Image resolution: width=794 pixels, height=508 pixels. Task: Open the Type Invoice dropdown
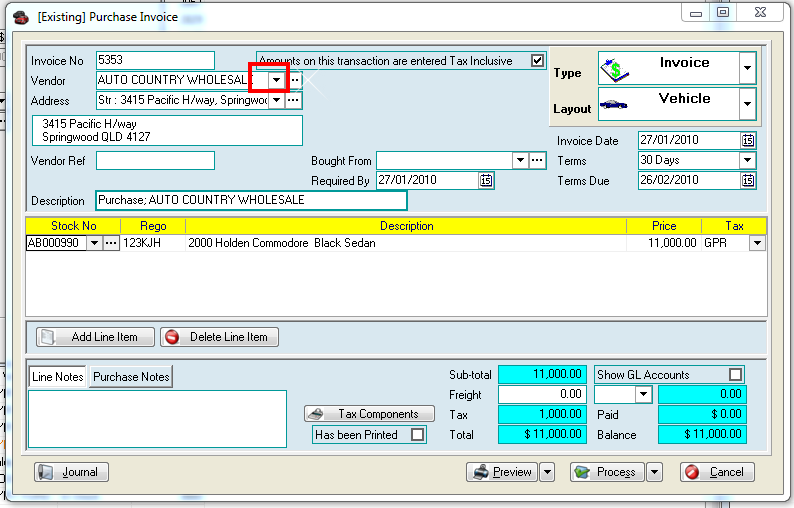click(x=747, y=68)
